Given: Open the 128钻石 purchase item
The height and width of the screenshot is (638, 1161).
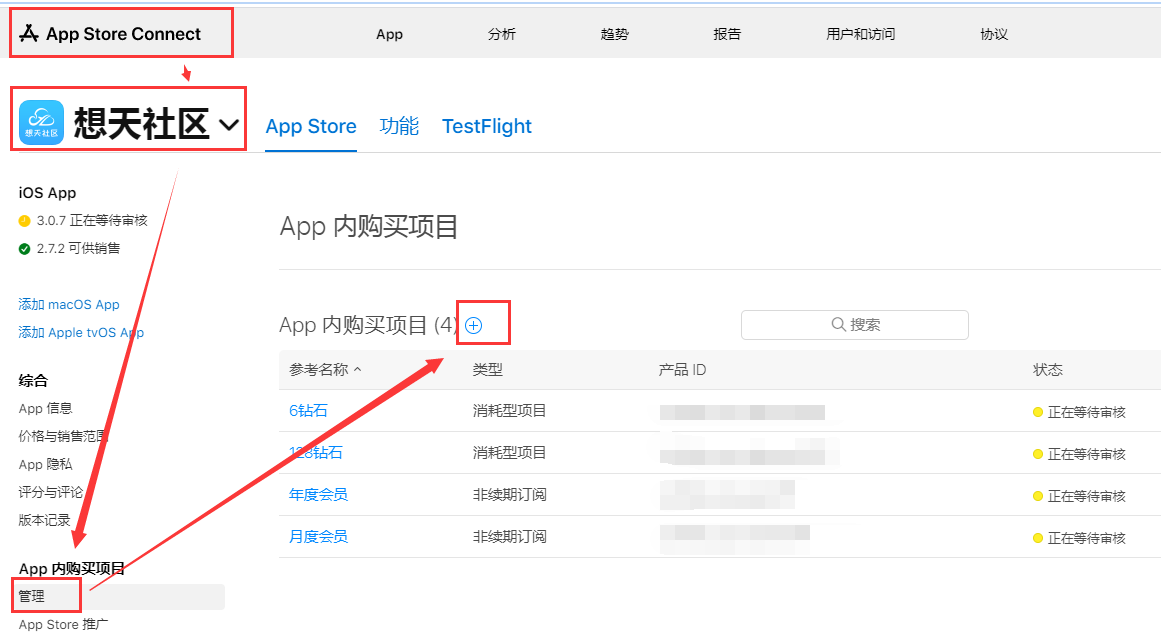Looking at the screenshot, I should pos(316,452).
